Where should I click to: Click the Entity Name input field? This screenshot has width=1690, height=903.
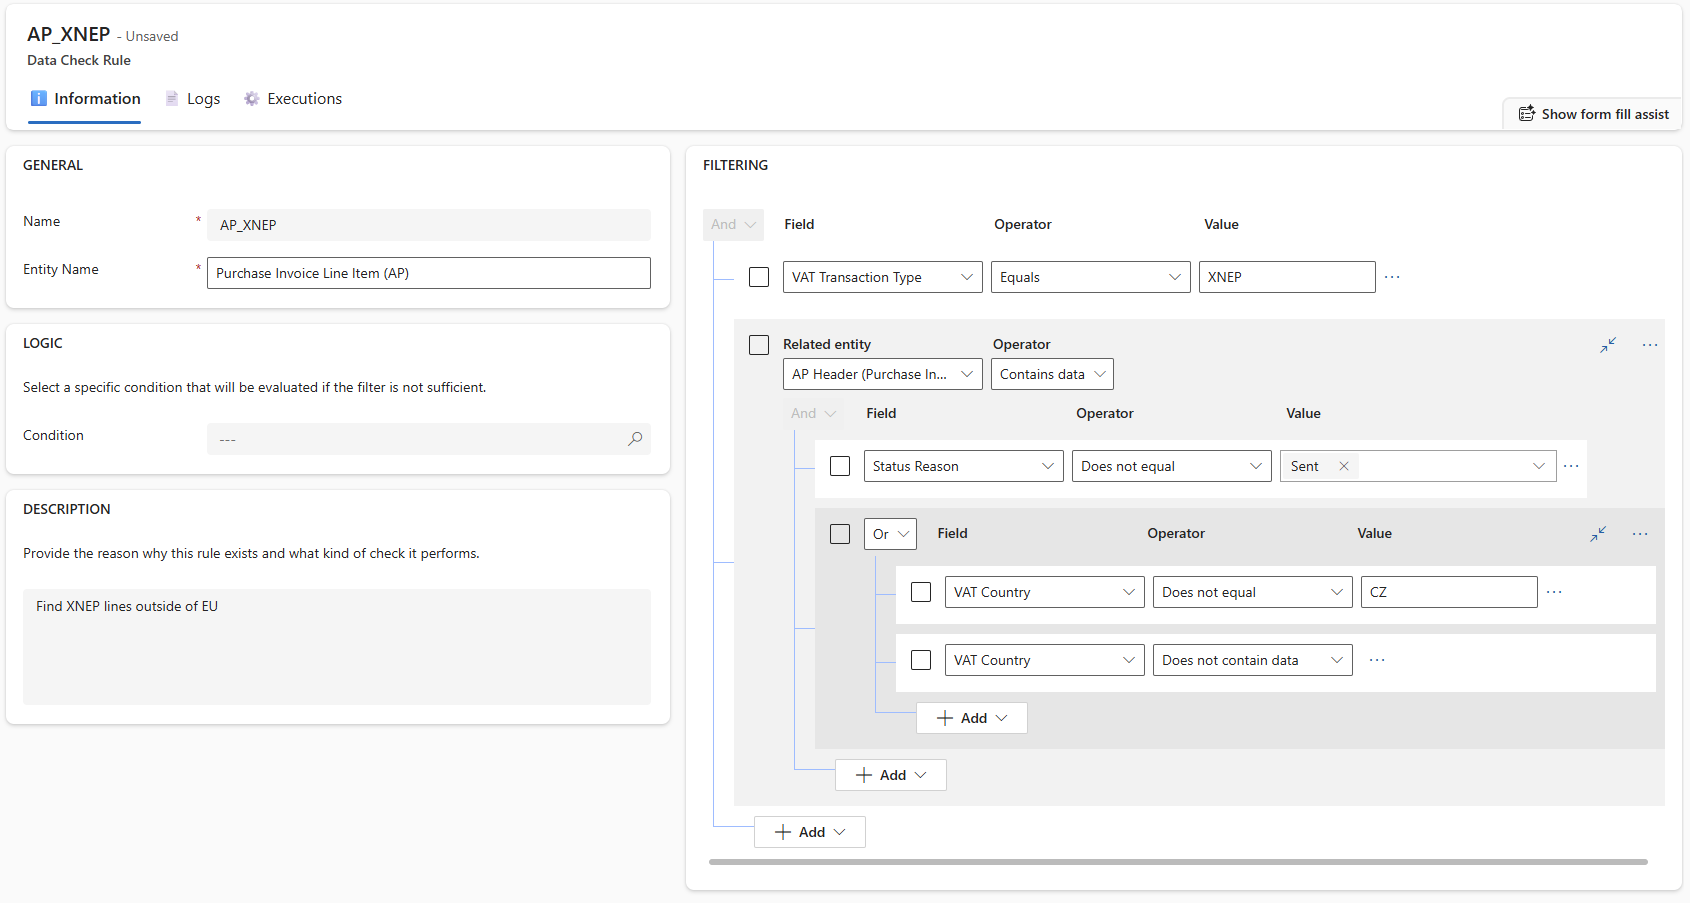tap(429, 273)
